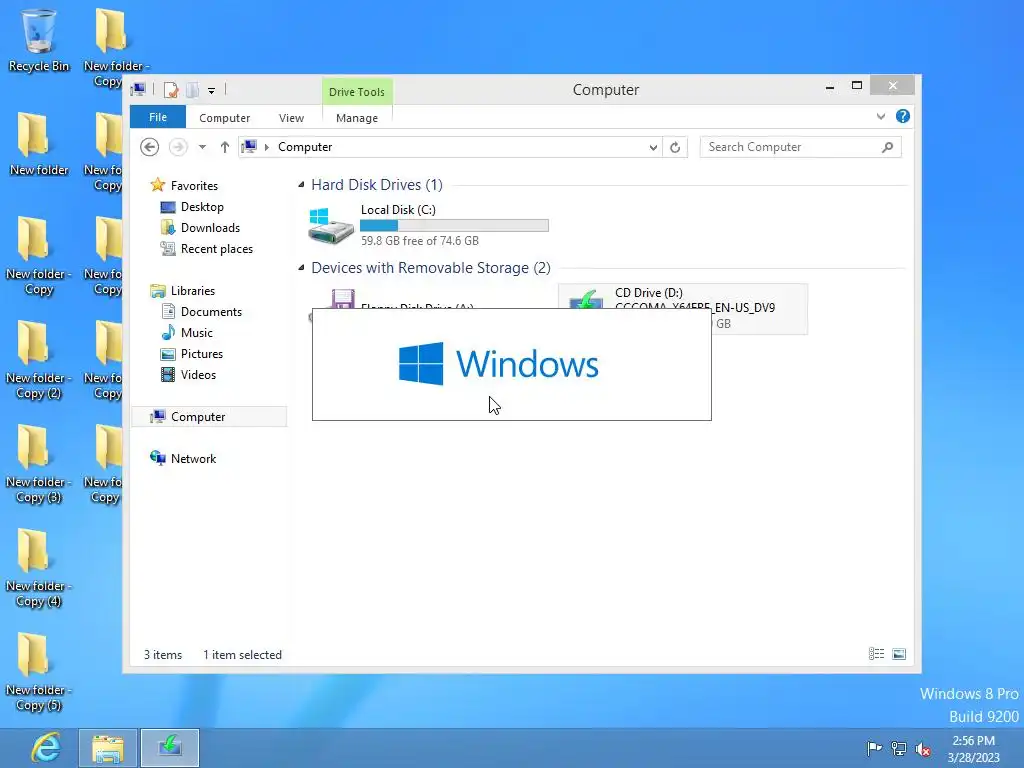Open File Explorer taskbar button
Viewport: 1024px width, 768px height.
(x=108, y=748)
